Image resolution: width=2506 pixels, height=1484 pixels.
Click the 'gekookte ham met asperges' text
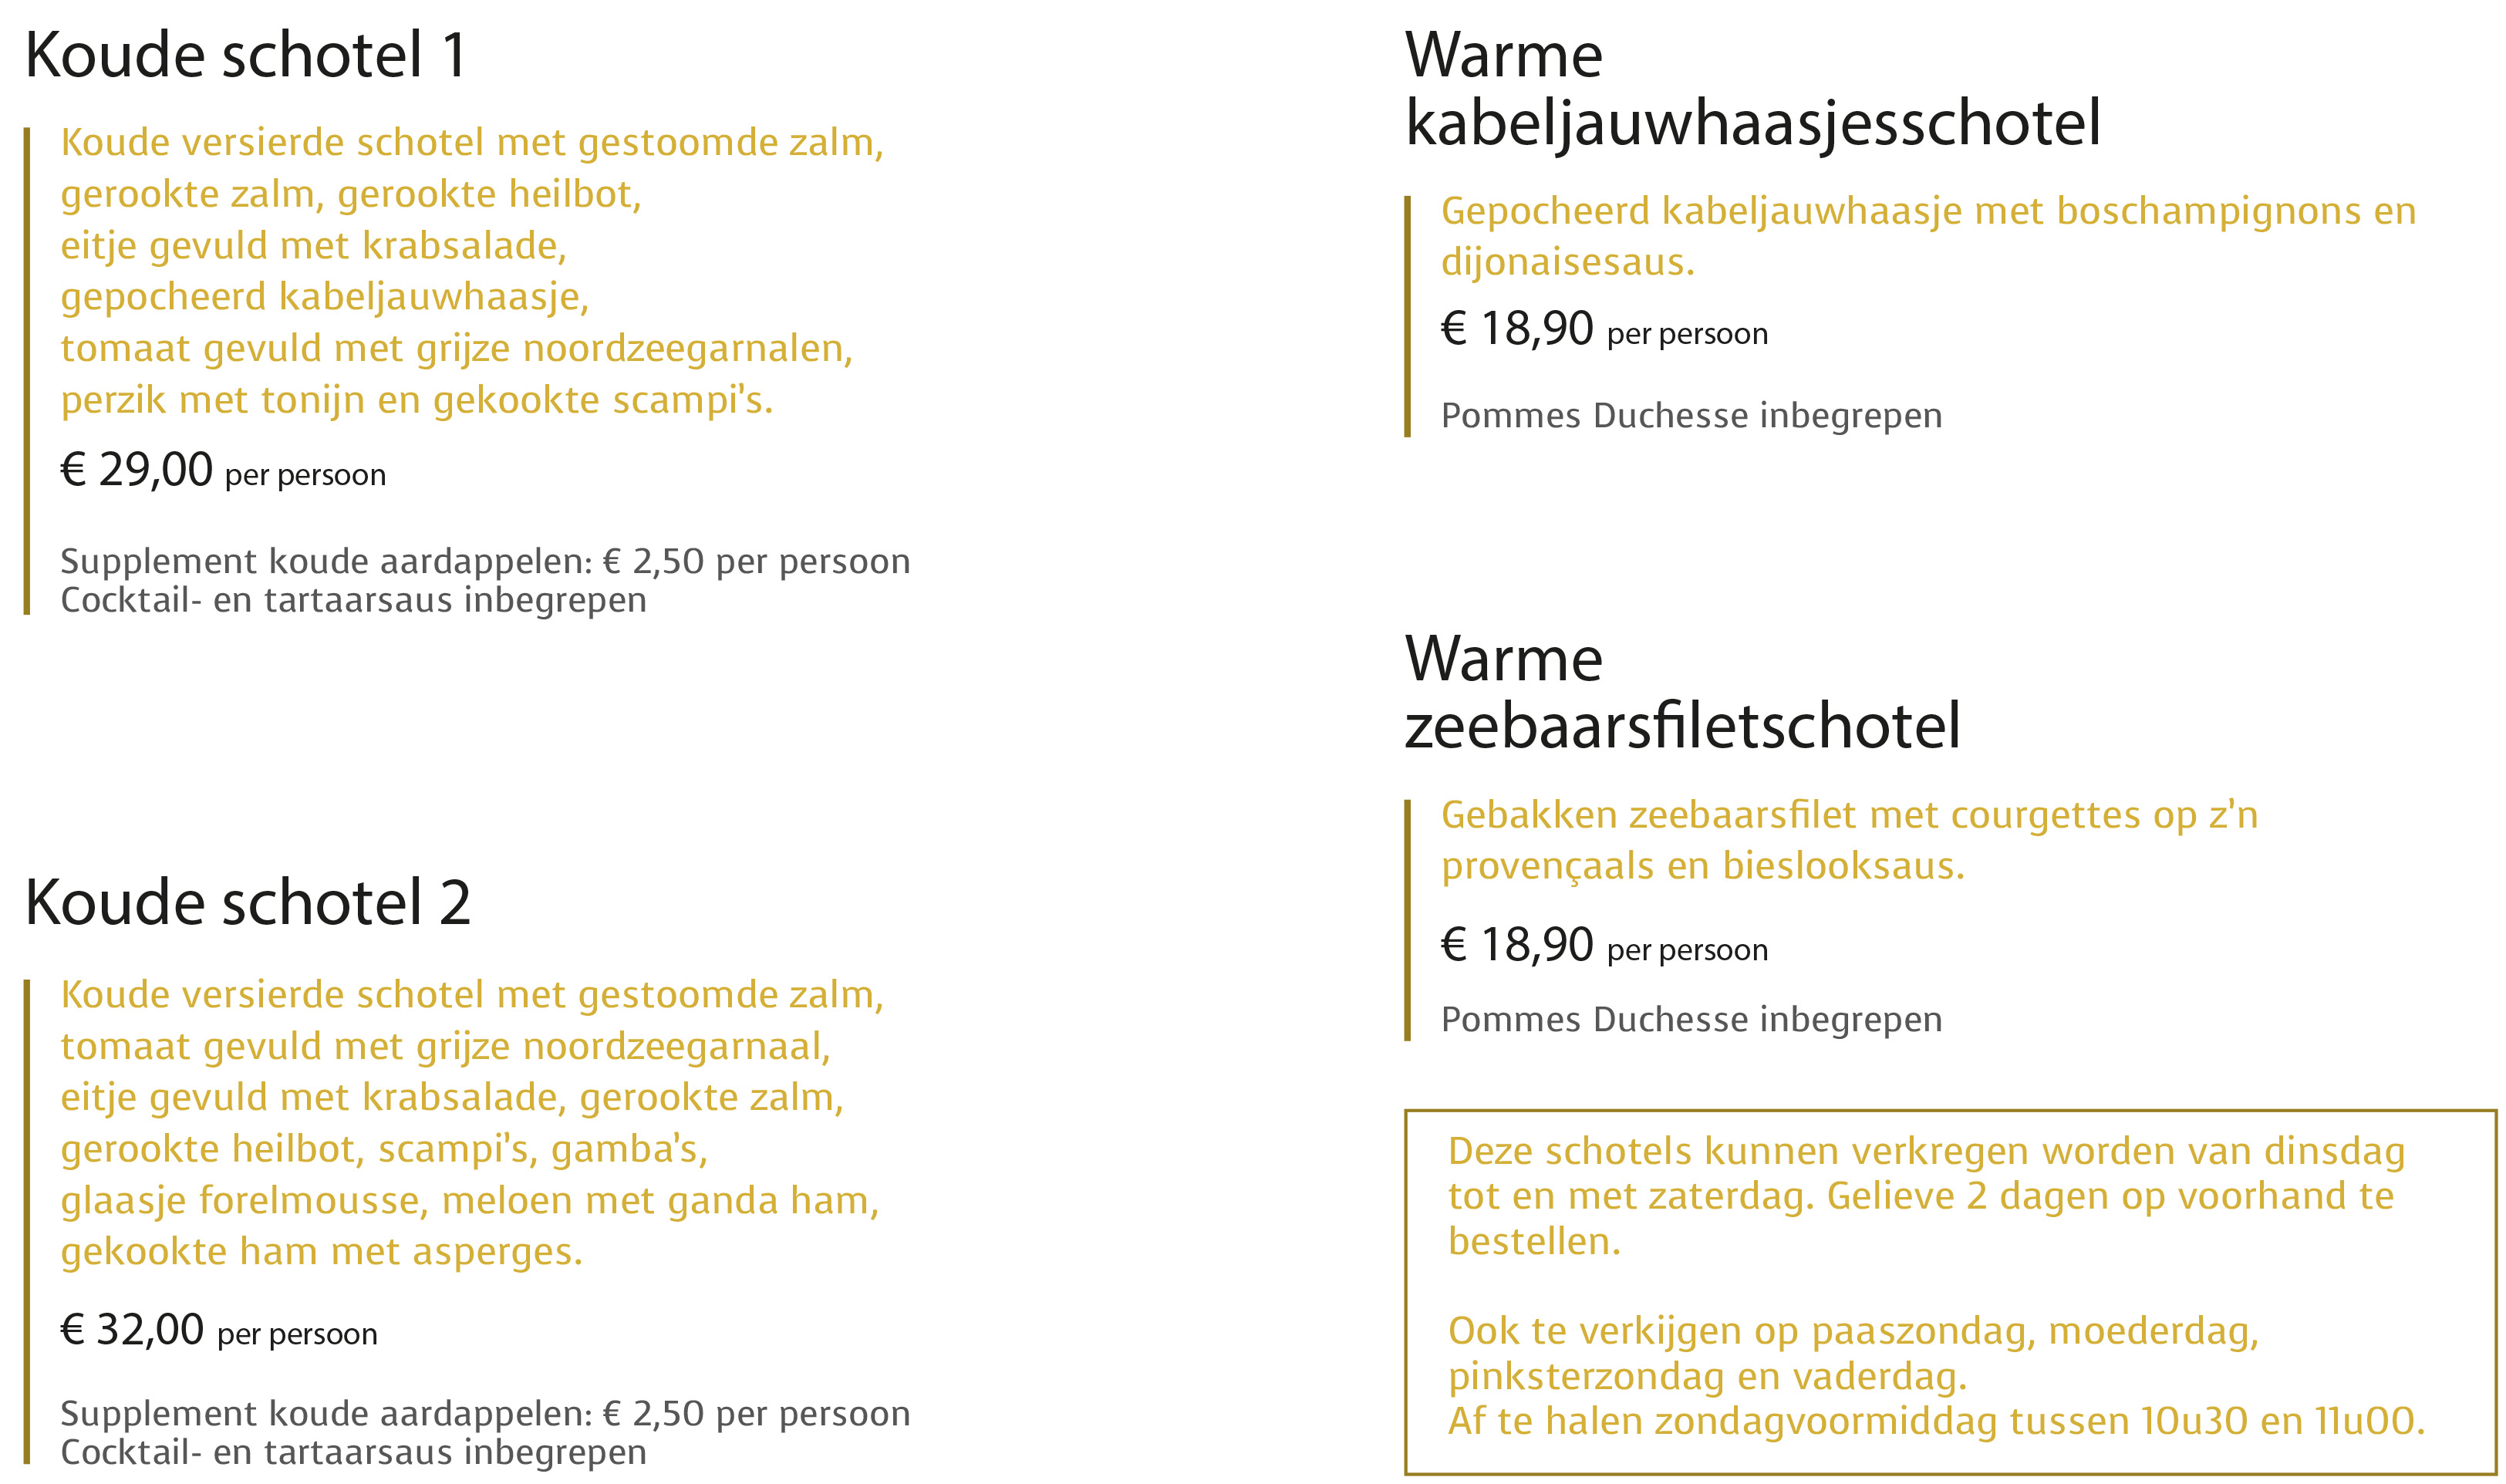point(321,1252)
